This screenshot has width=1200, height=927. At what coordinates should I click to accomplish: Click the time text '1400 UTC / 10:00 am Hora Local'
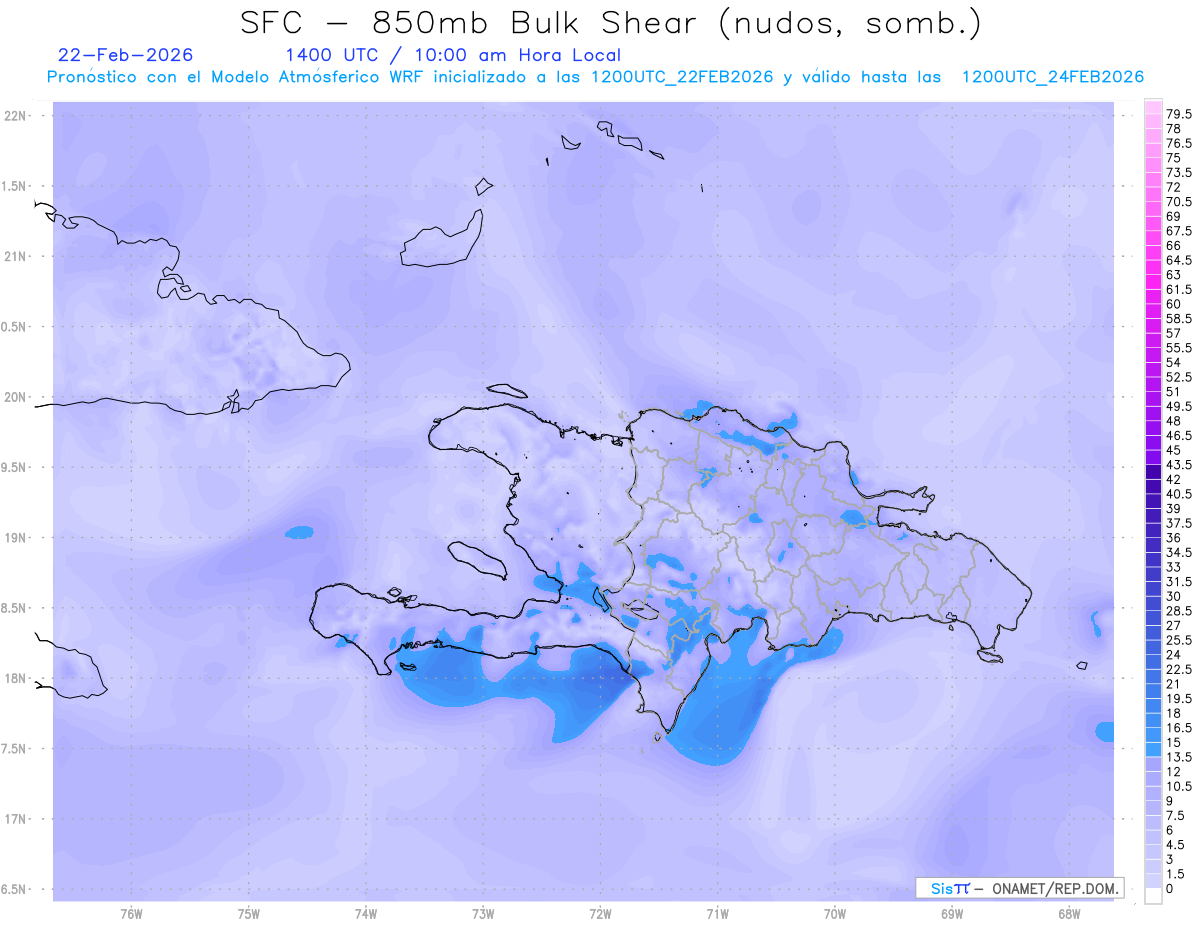pos(453,56)
